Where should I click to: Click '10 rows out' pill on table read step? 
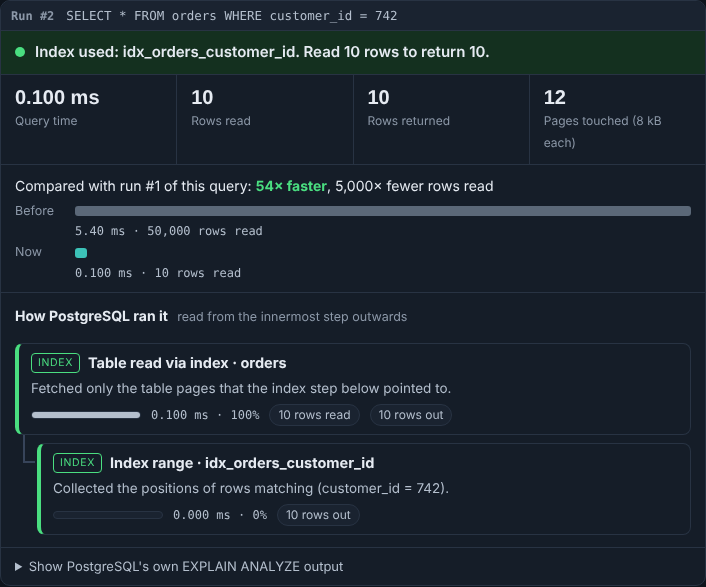411,415
